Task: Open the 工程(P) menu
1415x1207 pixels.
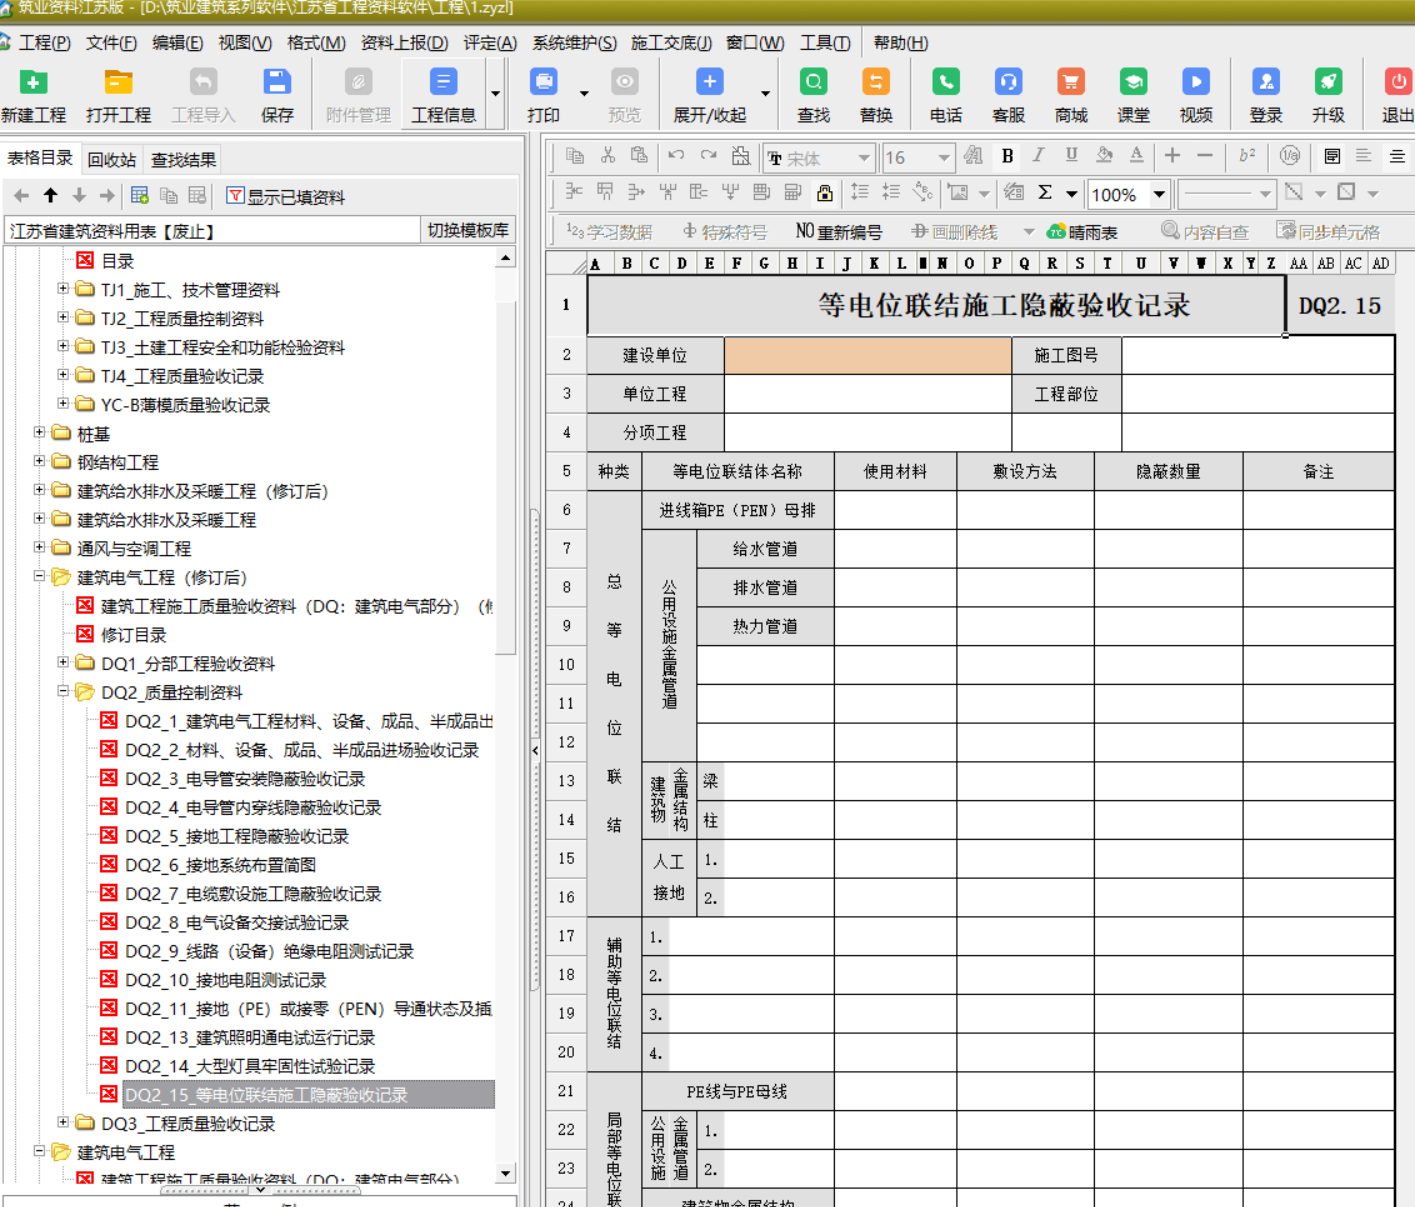Action: [x=44, y=43]
